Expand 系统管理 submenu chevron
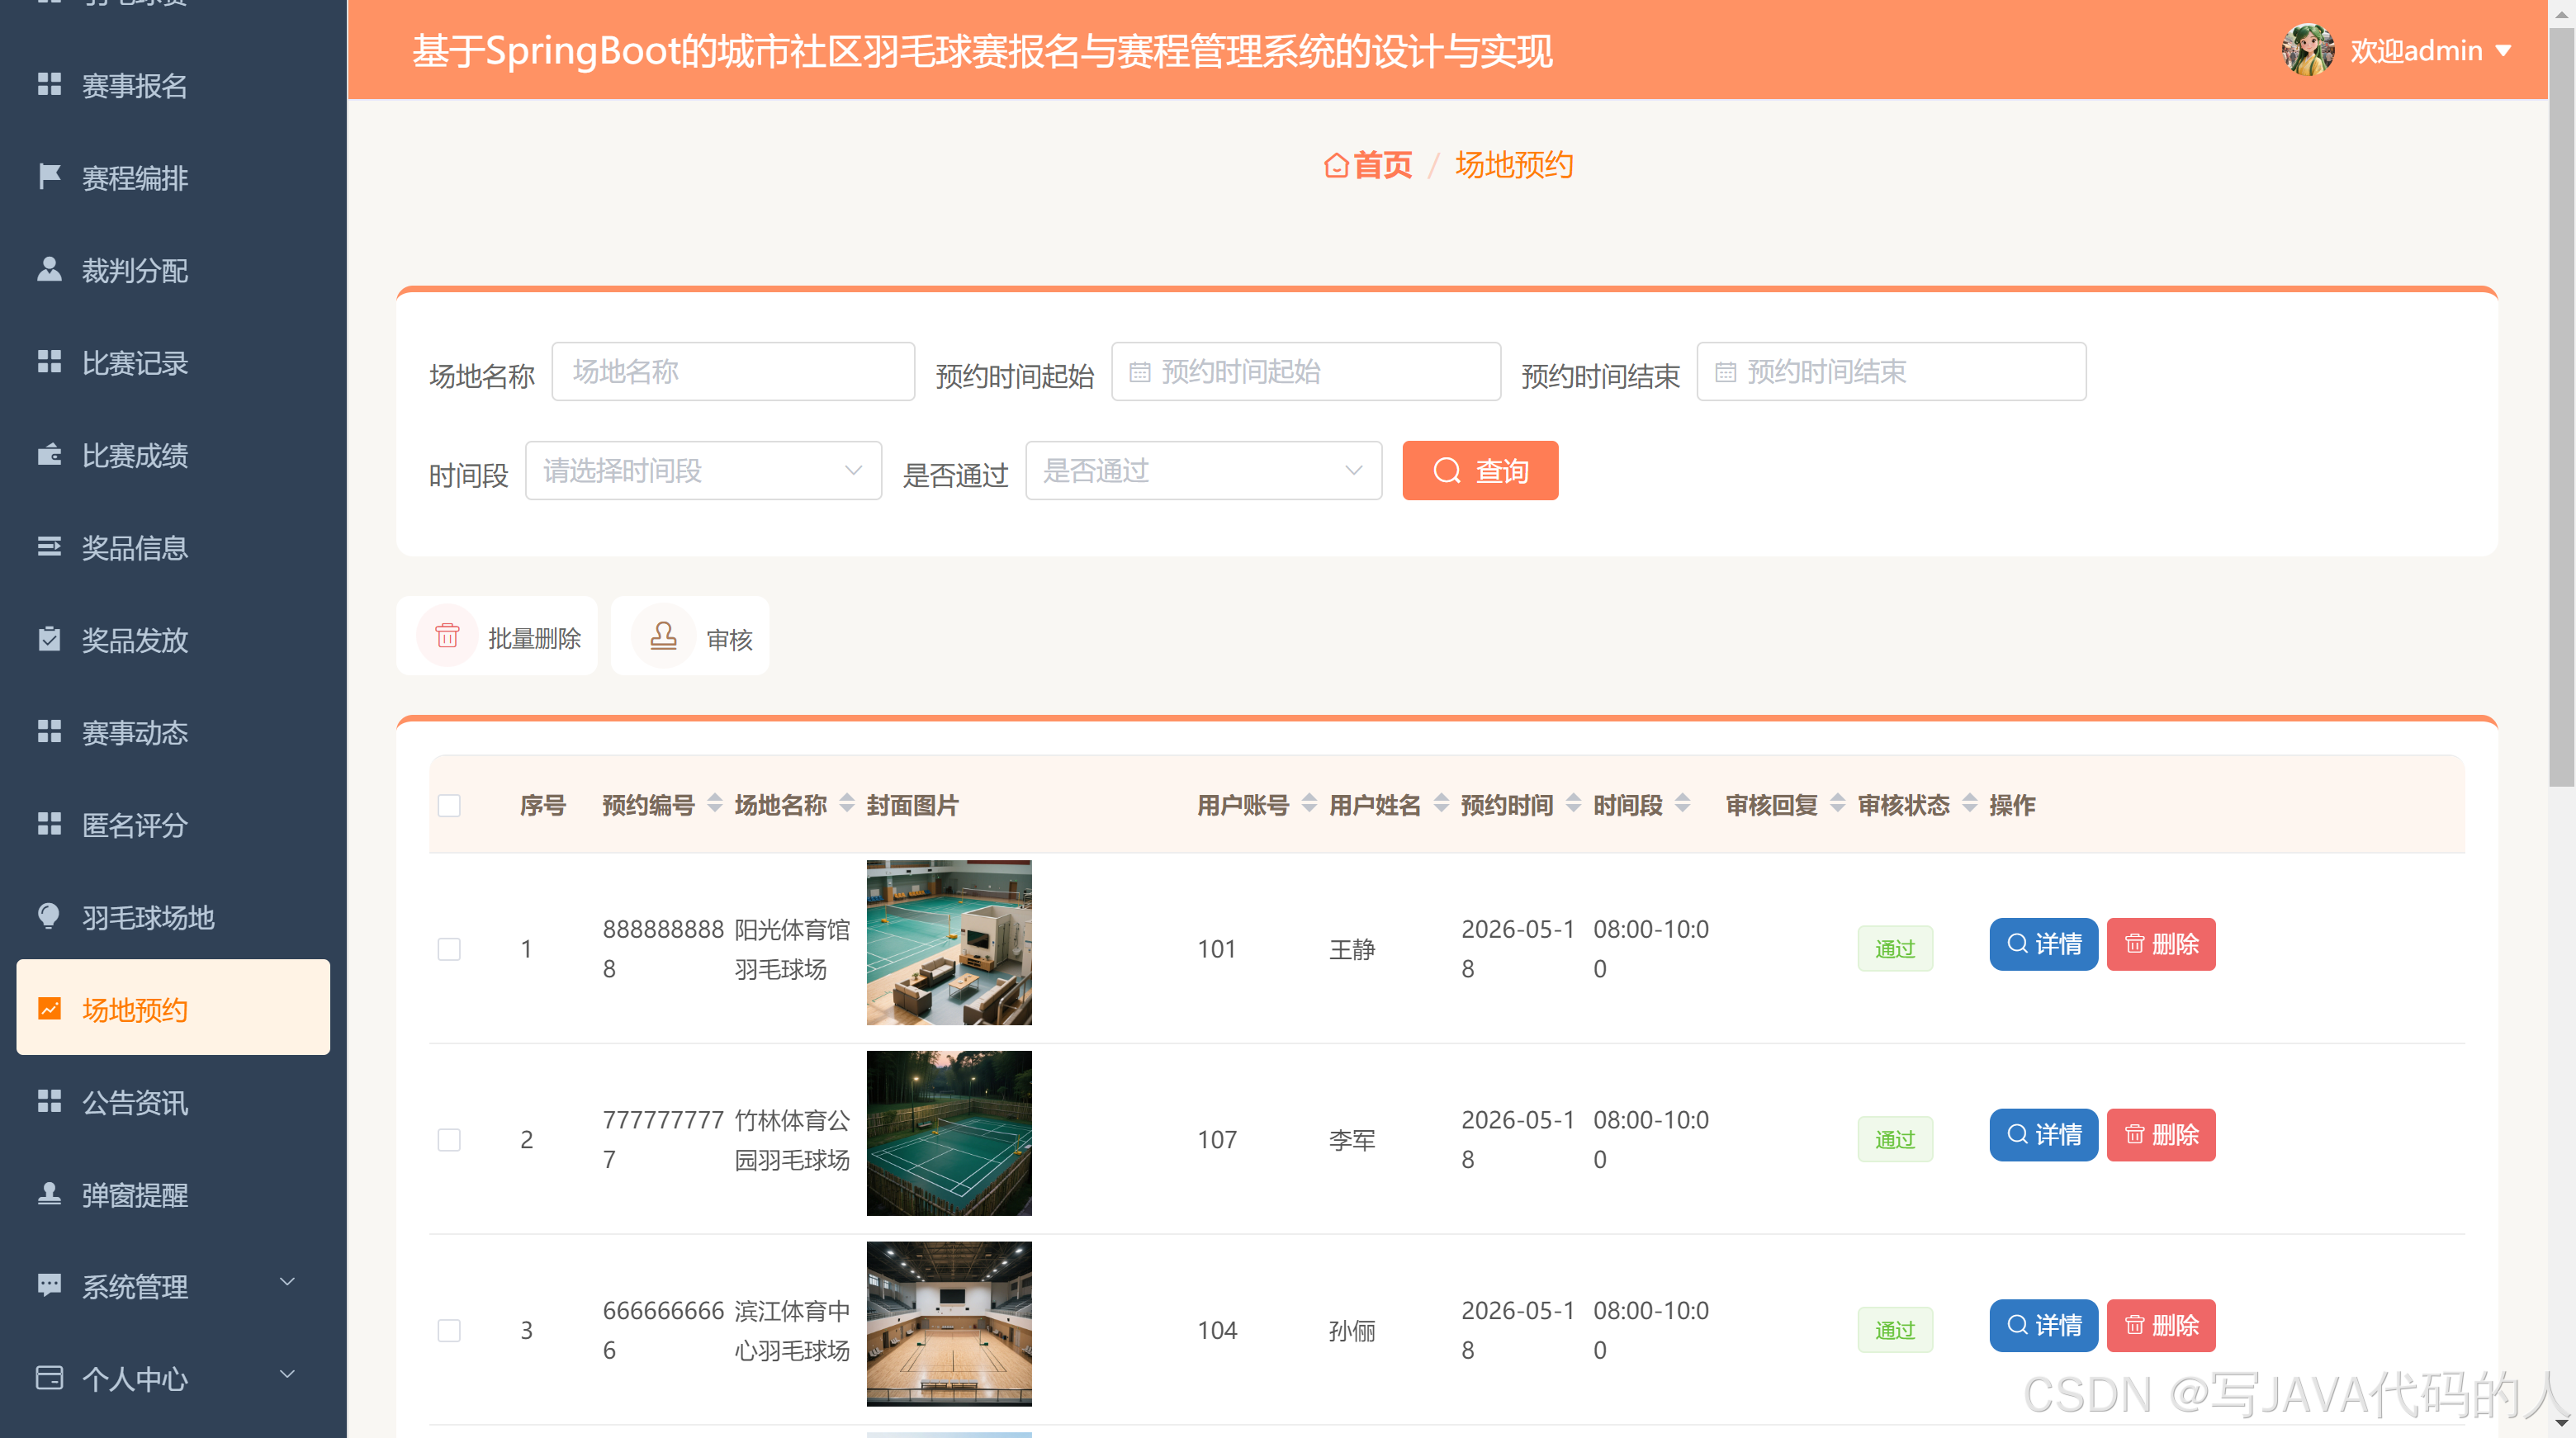Image resolution: width=2576 pixels, height=1438 pixels. (287, 1282)
